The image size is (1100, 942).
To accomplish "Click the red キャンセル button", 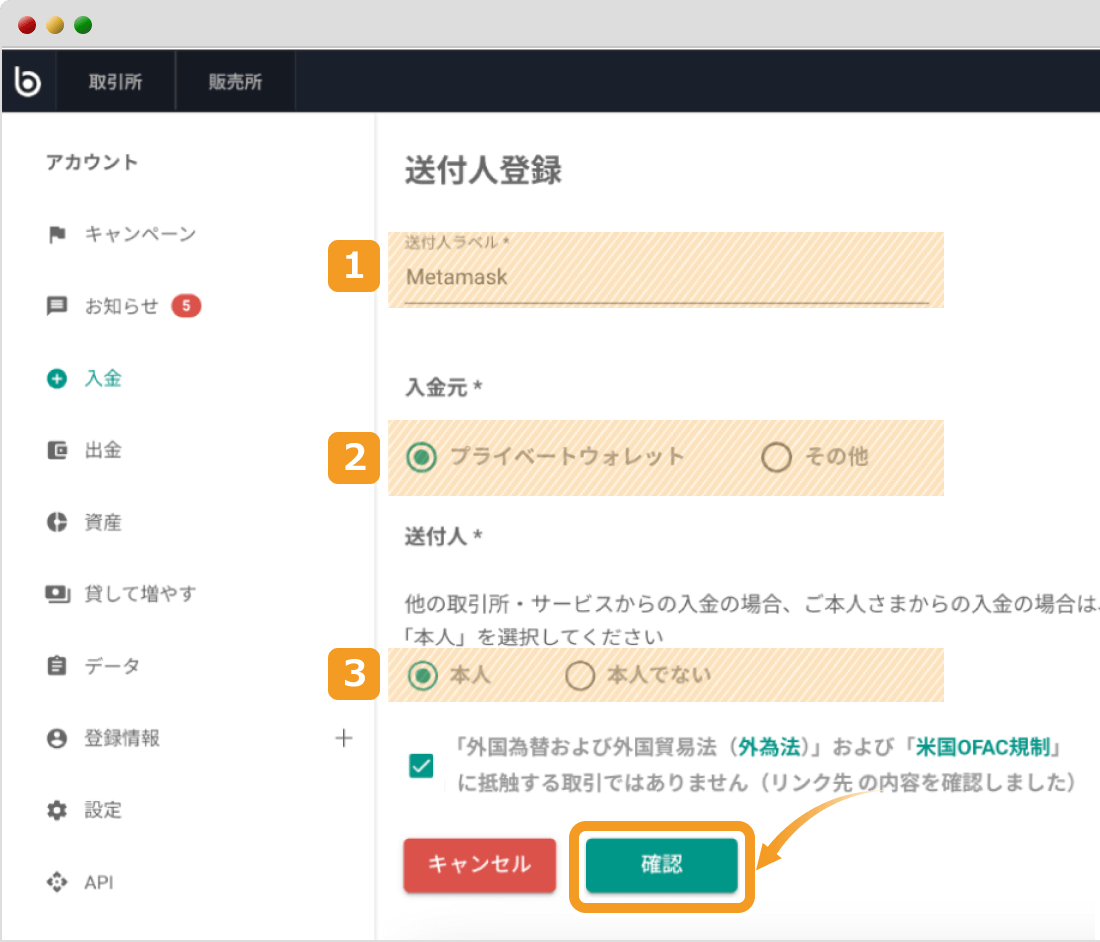I will pyautogui.click(x=480, y=864).
